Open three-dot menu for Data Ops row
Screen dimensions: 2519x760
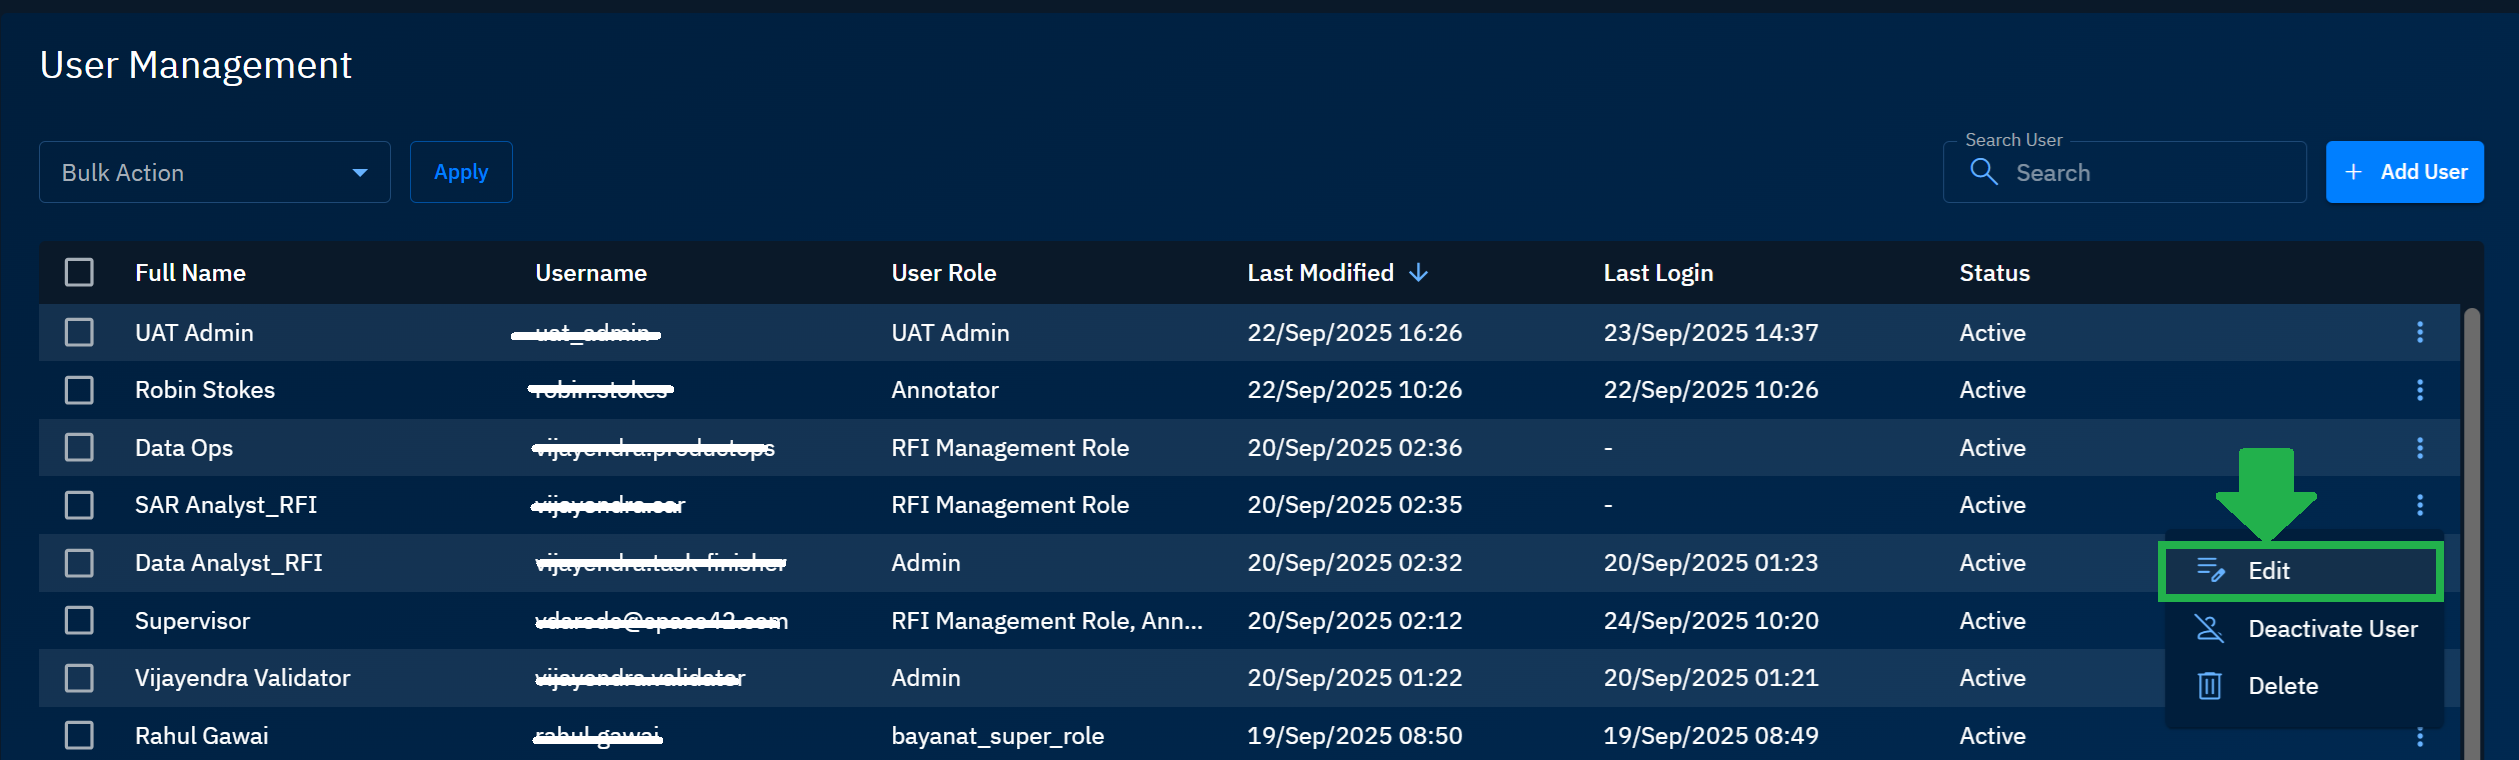2419,448
